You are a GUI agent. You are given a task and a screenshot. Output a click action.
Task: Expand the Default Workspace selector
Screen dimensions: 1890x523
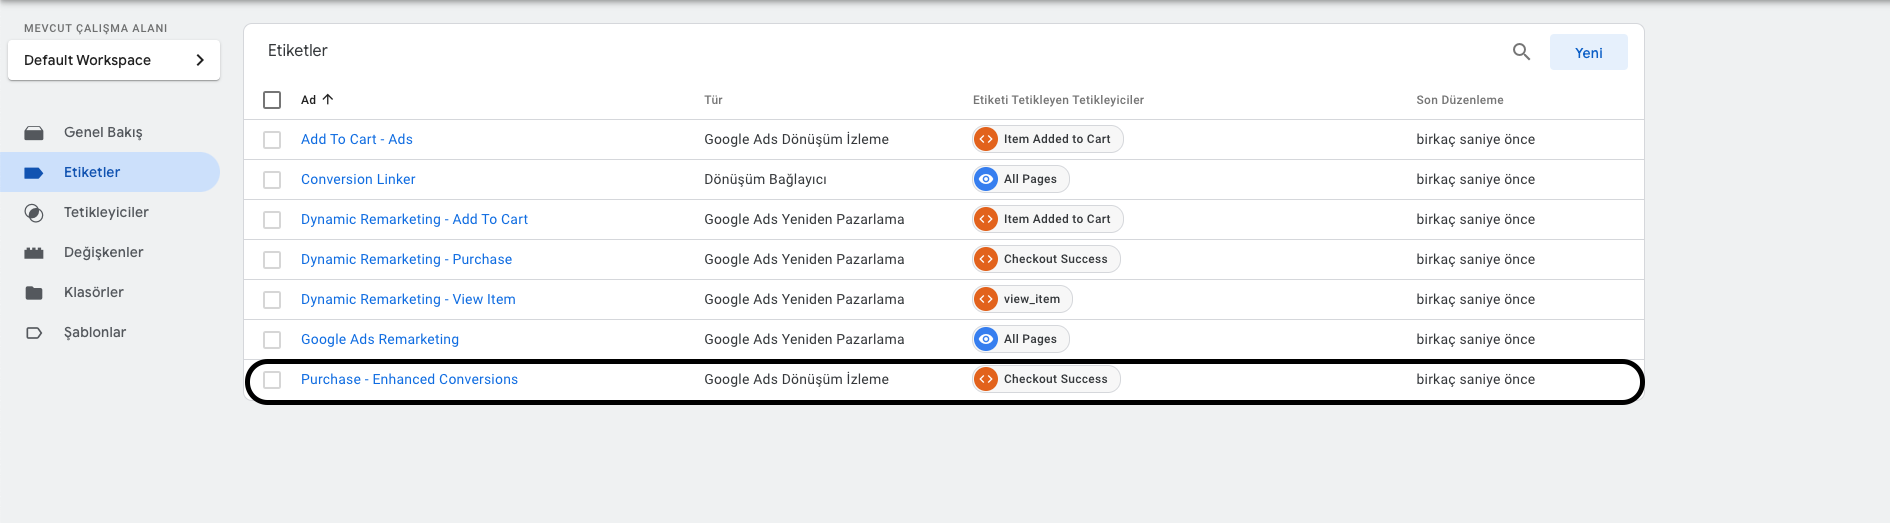[x=114, y=60]
